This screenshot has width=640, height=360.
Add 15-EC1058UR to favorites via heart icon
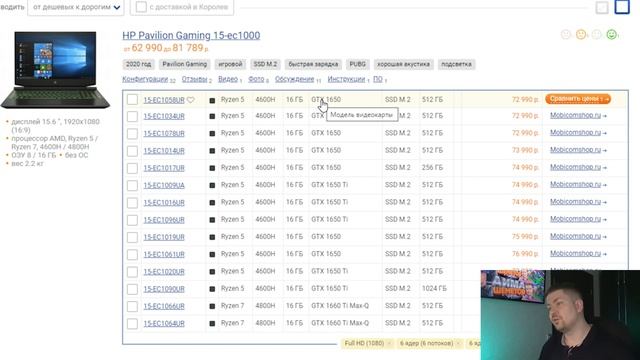[x=191, y=100]
